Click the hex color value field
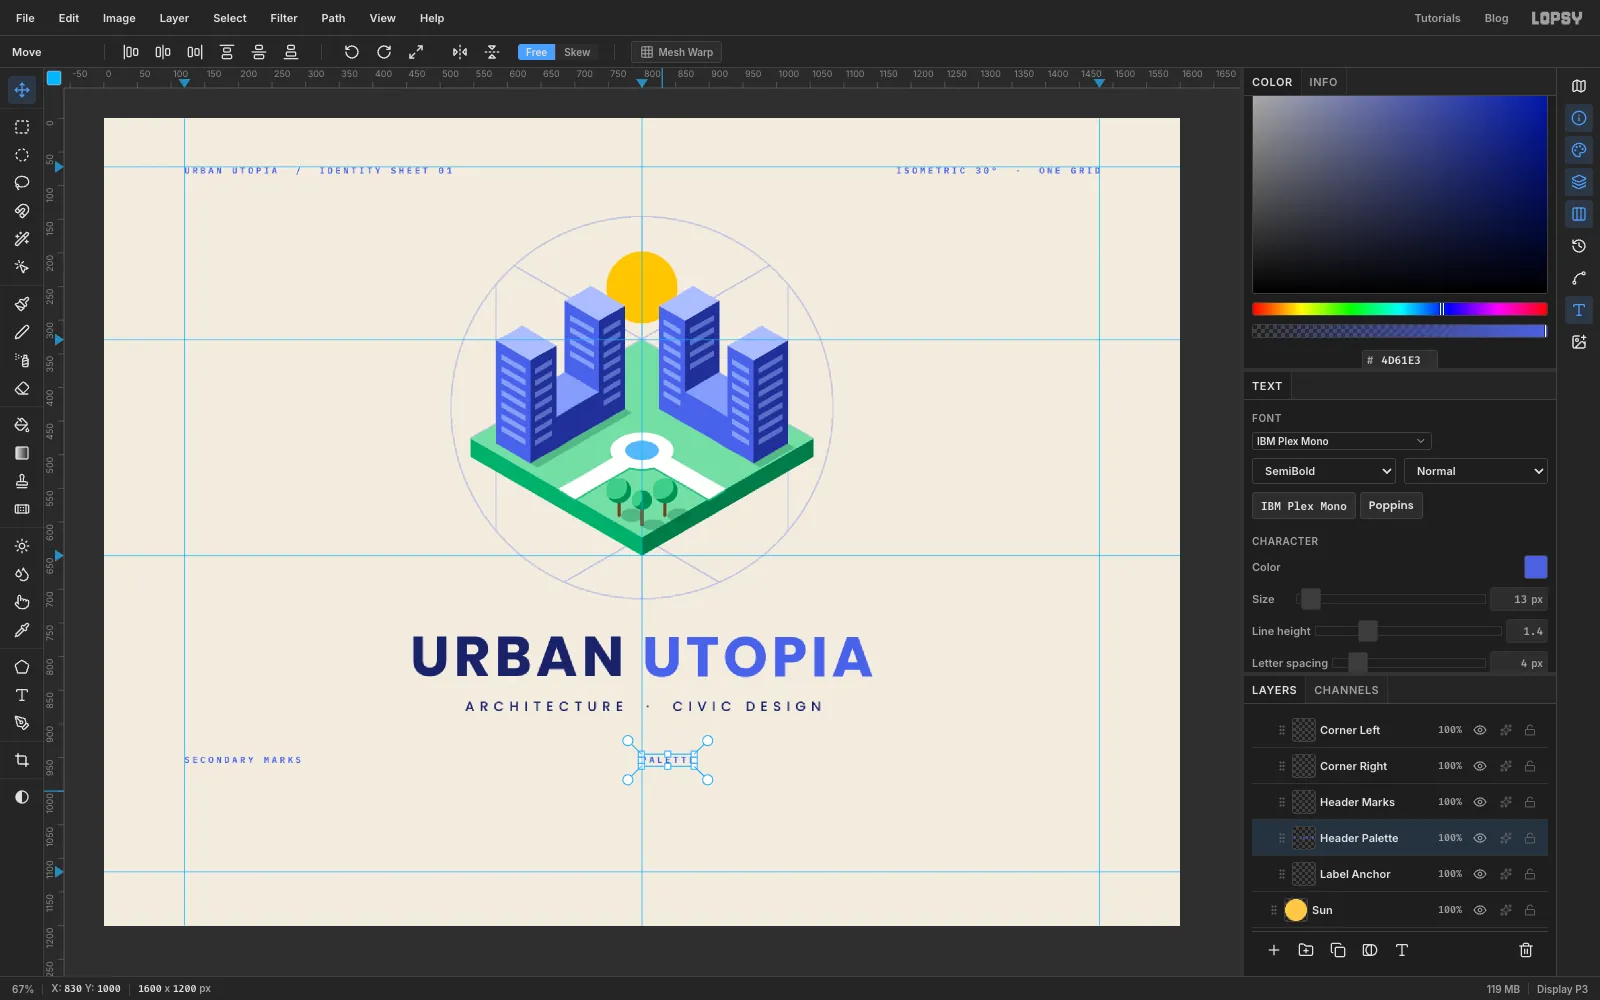This screenshot has width=1600, height=1000. coord(1400,360)
